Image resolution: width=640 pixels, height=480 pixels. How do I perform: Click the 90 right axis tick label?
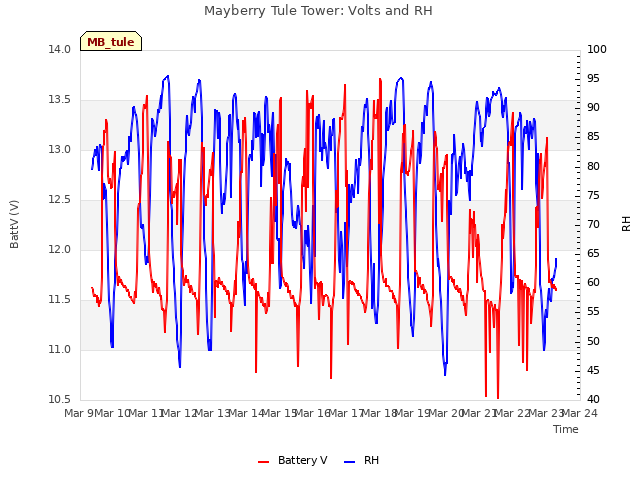tap(593, 108)
